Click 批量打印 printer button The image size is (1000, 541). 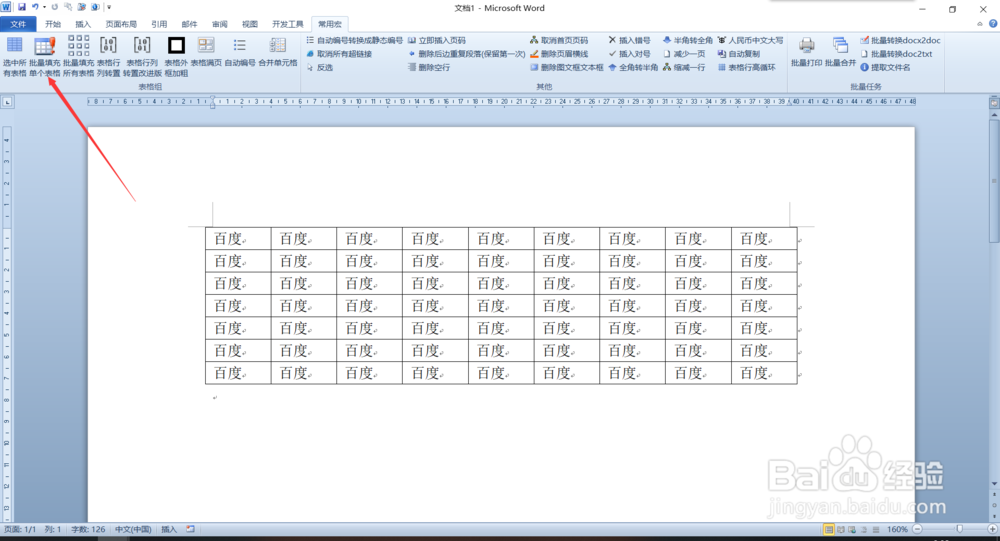click(806, 52)
